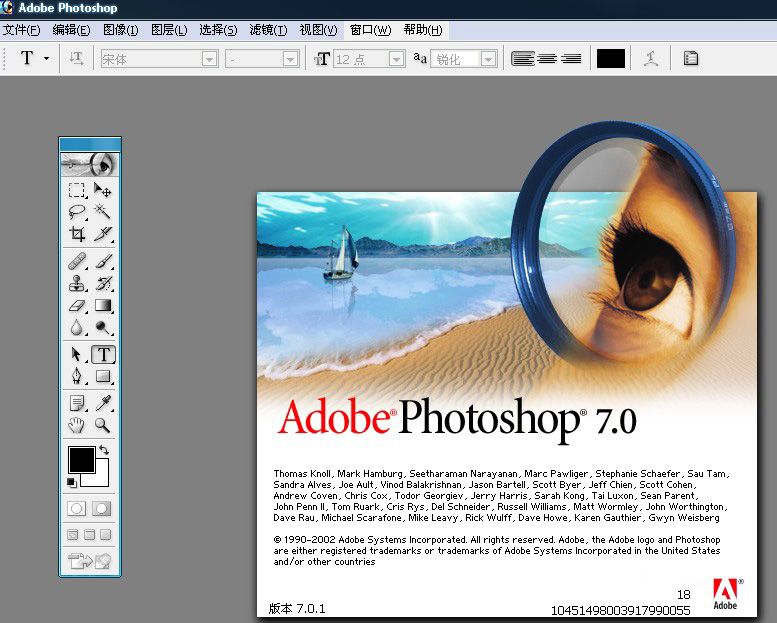Open the anti-aliasing dropdown 锐化
The height and width of the screenshot is (623, 777).
pyautogui.click(x=489, y=59)
